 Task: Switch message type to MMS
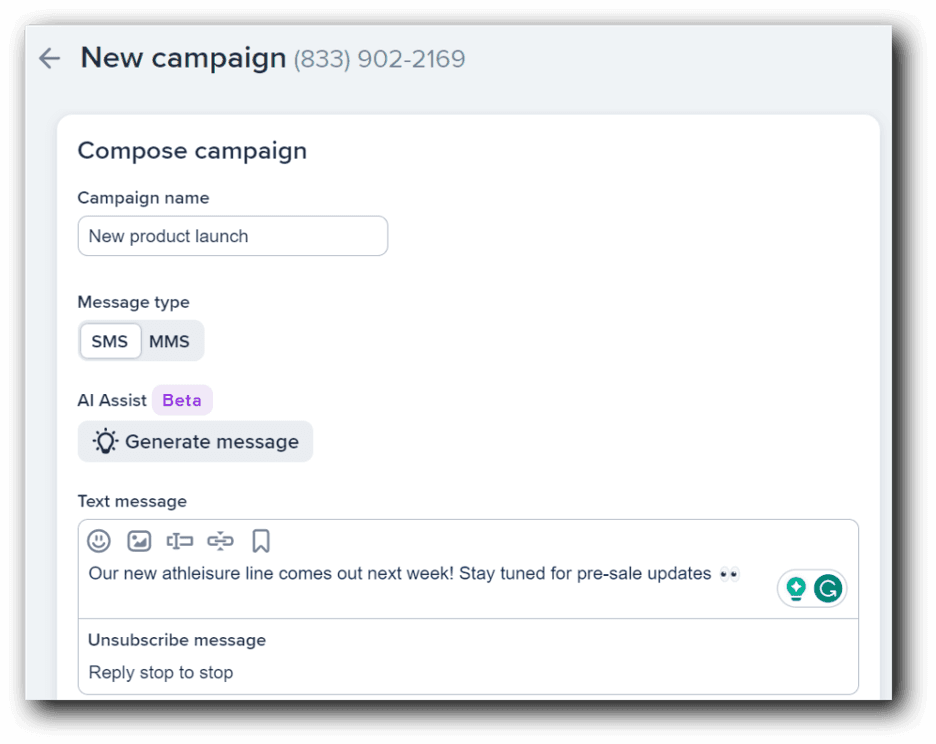(x=169, y=341)
